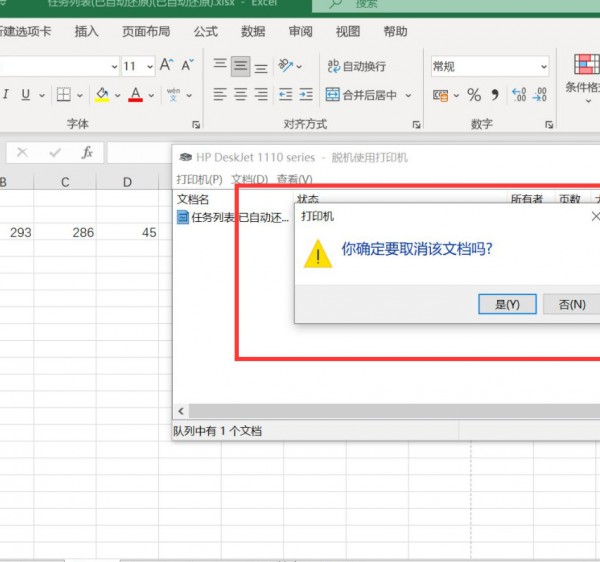The width and height of the screenshot is (600, 562).
Task: Center text horizontally
Action: [x=241, y=94]
